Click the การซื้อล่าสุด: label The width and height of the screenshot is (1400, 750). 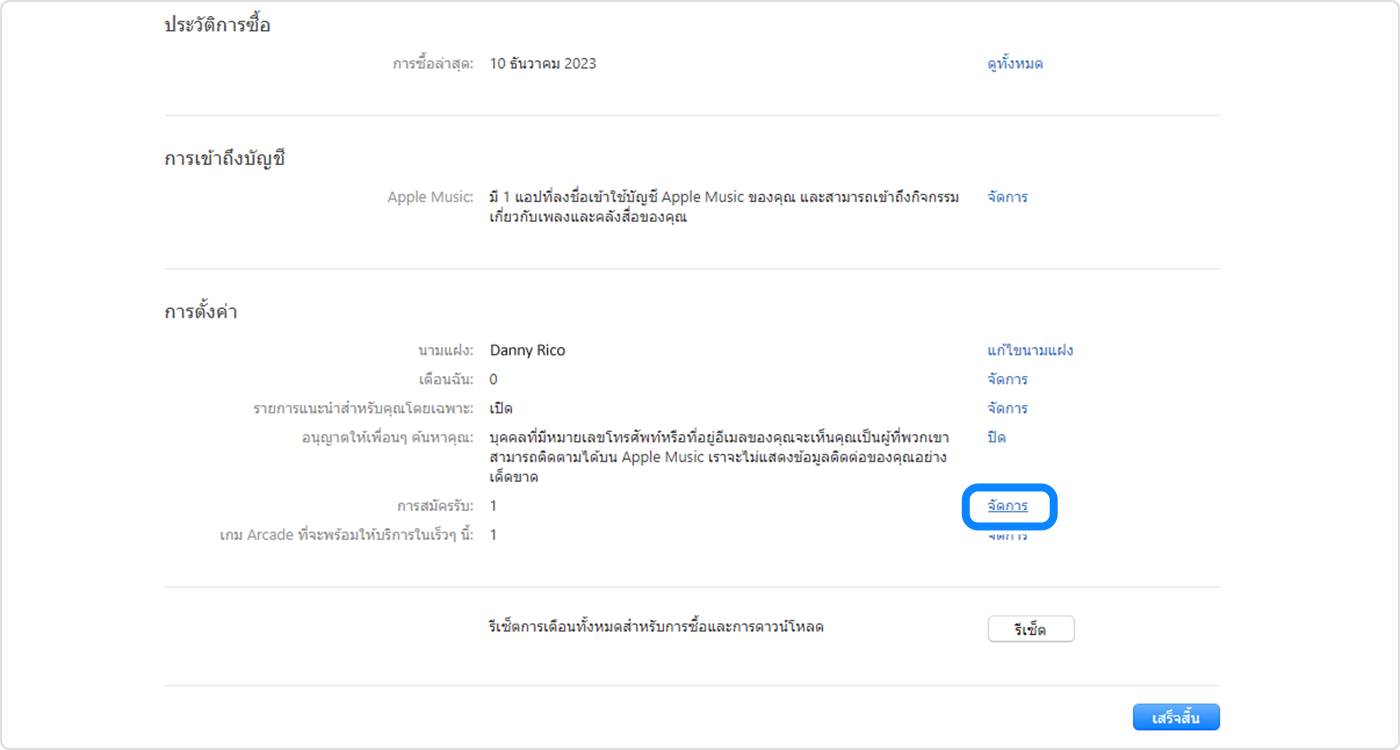coord(433,64)
